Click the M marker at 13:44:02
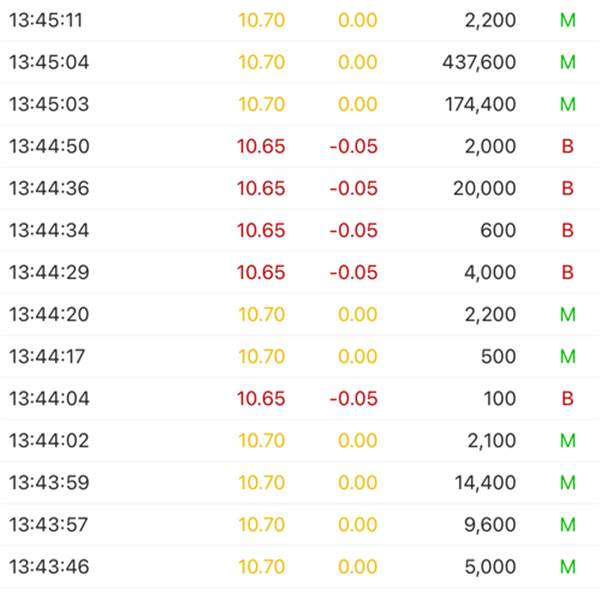This screenshot has width=600, height=600. tap(568, 440)
